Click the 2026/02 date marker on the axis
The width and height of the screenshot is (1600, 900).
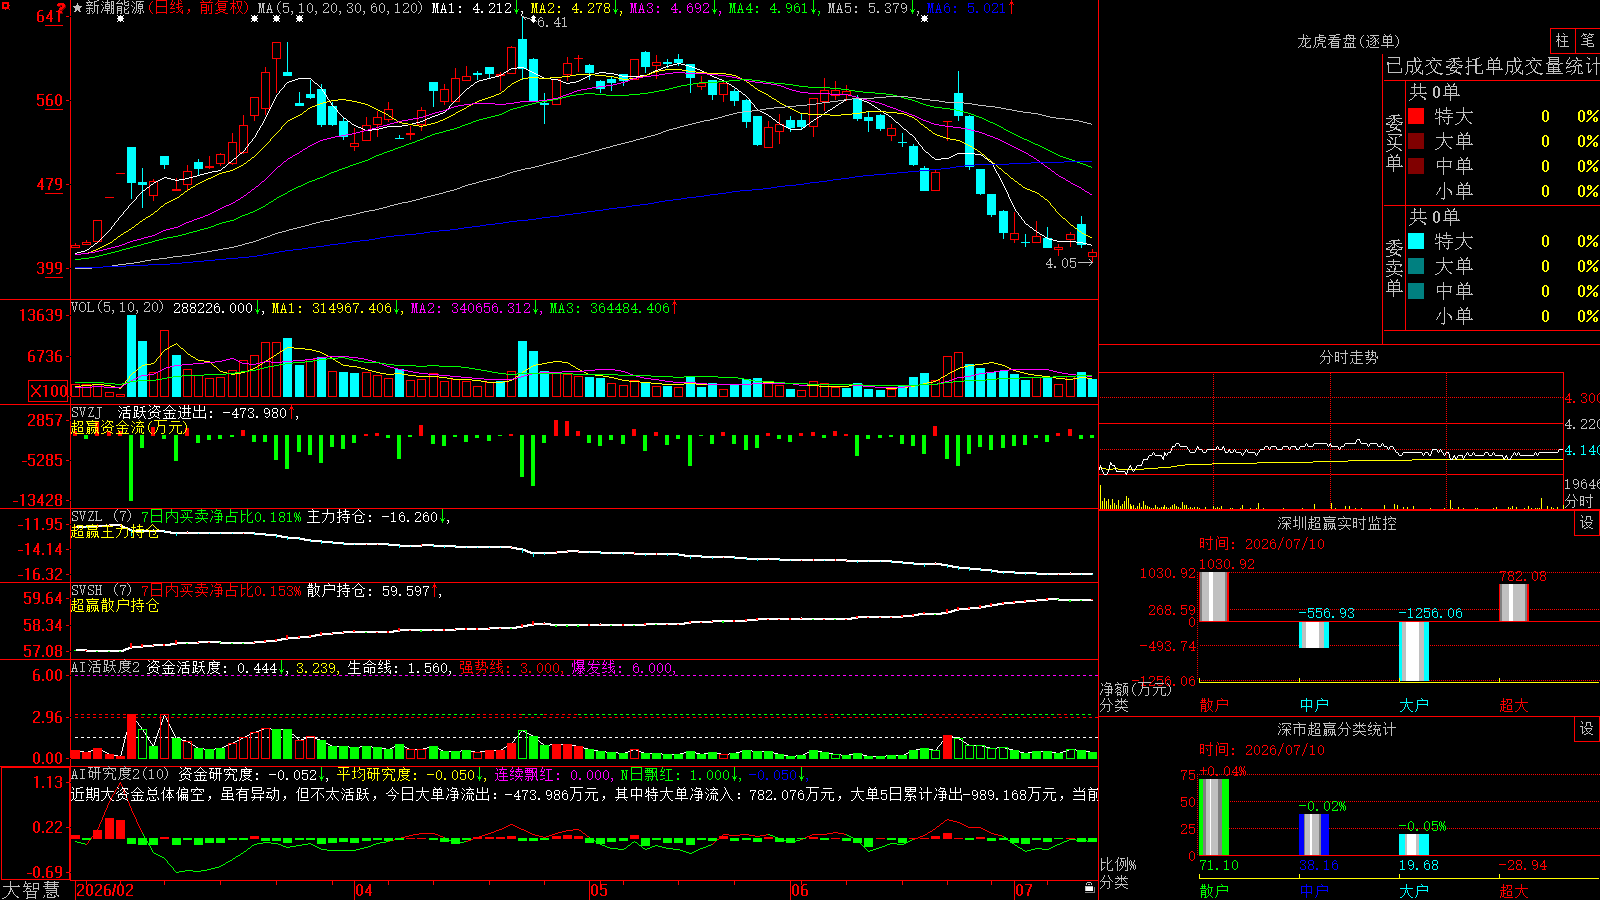(105, 890)
